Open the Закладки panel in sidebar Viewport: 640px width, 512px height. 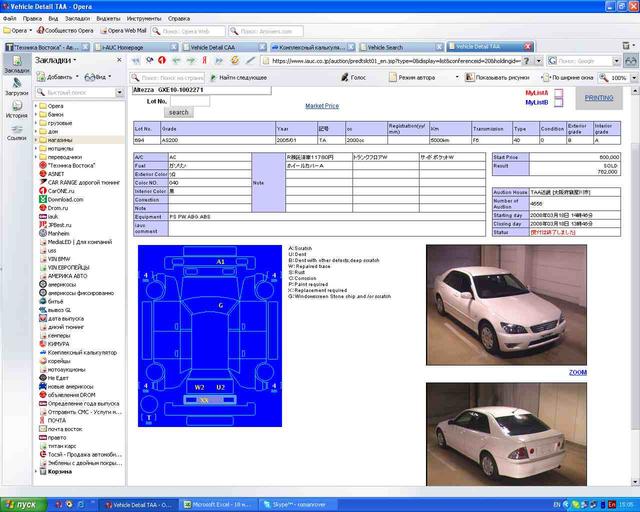coord(17,64)
